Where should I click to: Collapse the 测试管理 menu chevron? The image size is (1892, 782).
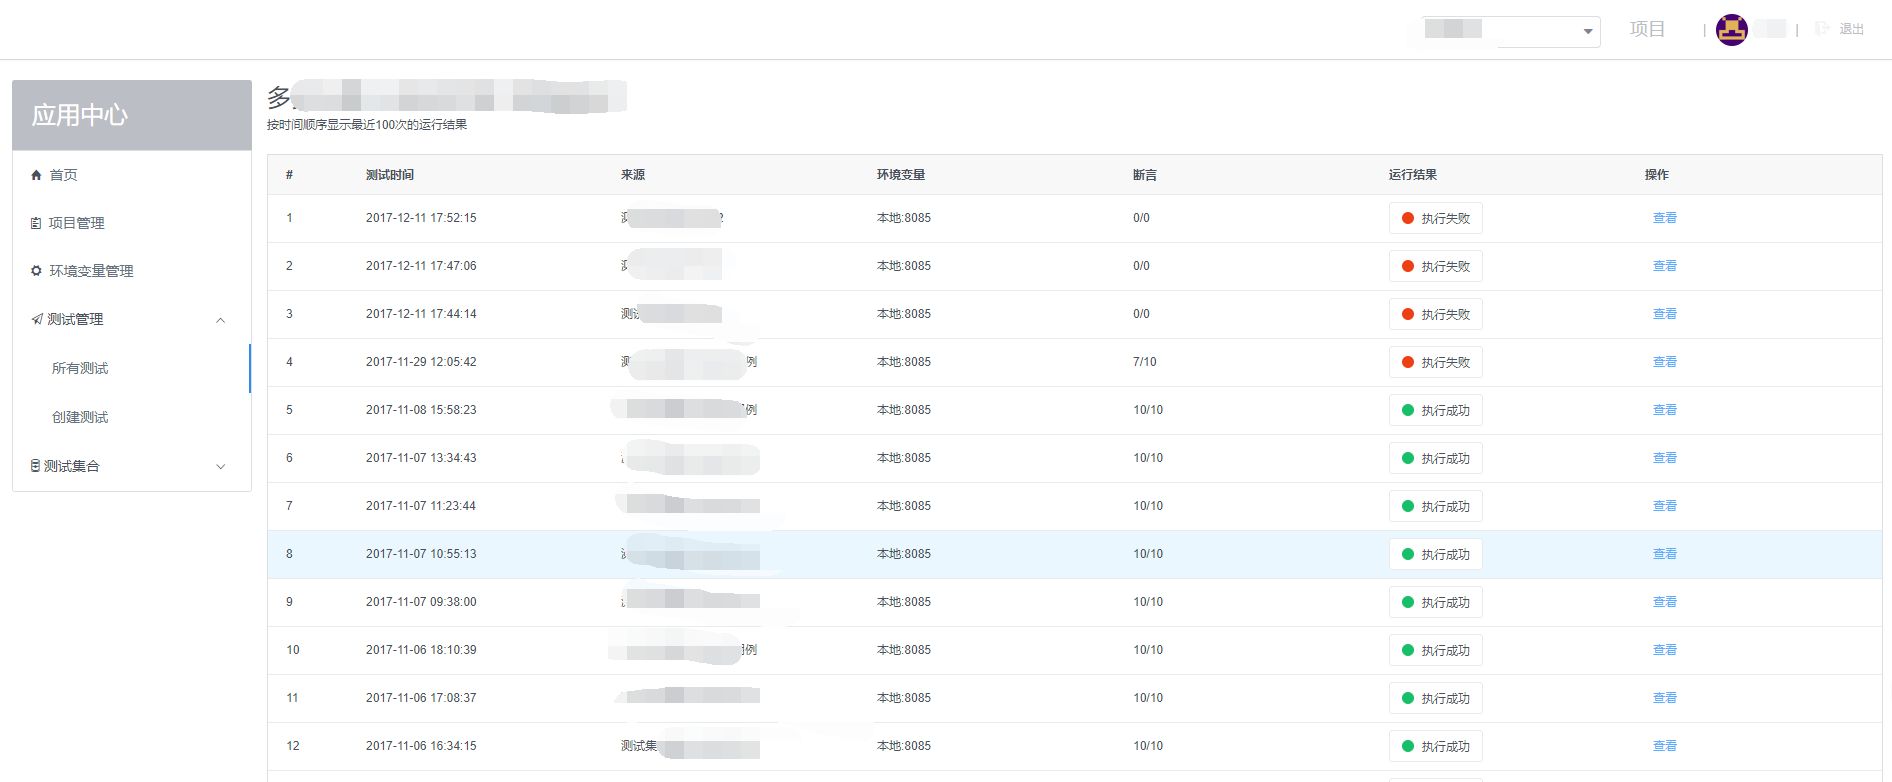click(221, 320)
